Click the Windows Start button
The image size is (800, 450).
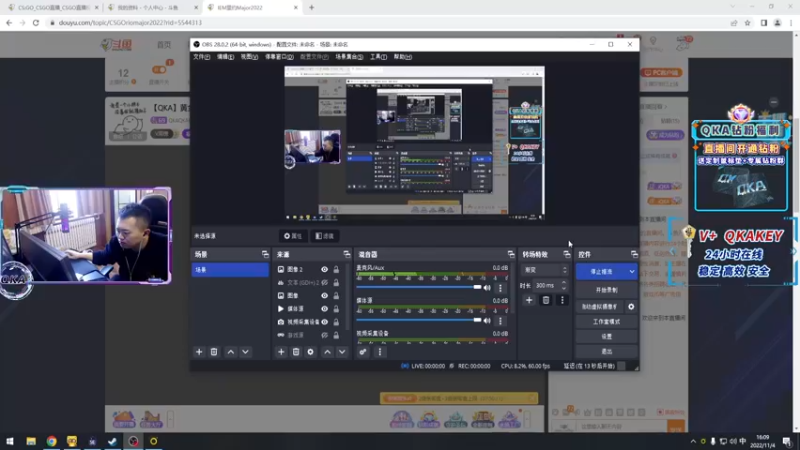pyautogui.click(x=10, y=441)
